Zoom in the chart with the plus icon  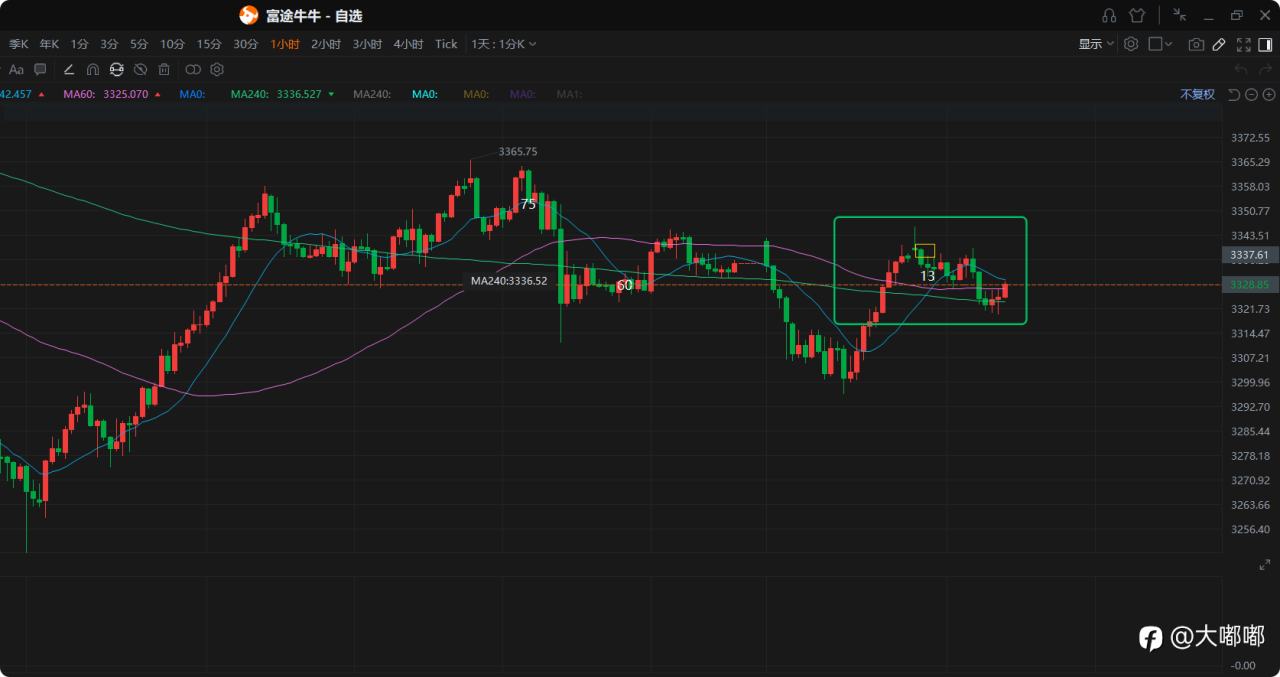pyautogui.click(x=1269, y=94)
